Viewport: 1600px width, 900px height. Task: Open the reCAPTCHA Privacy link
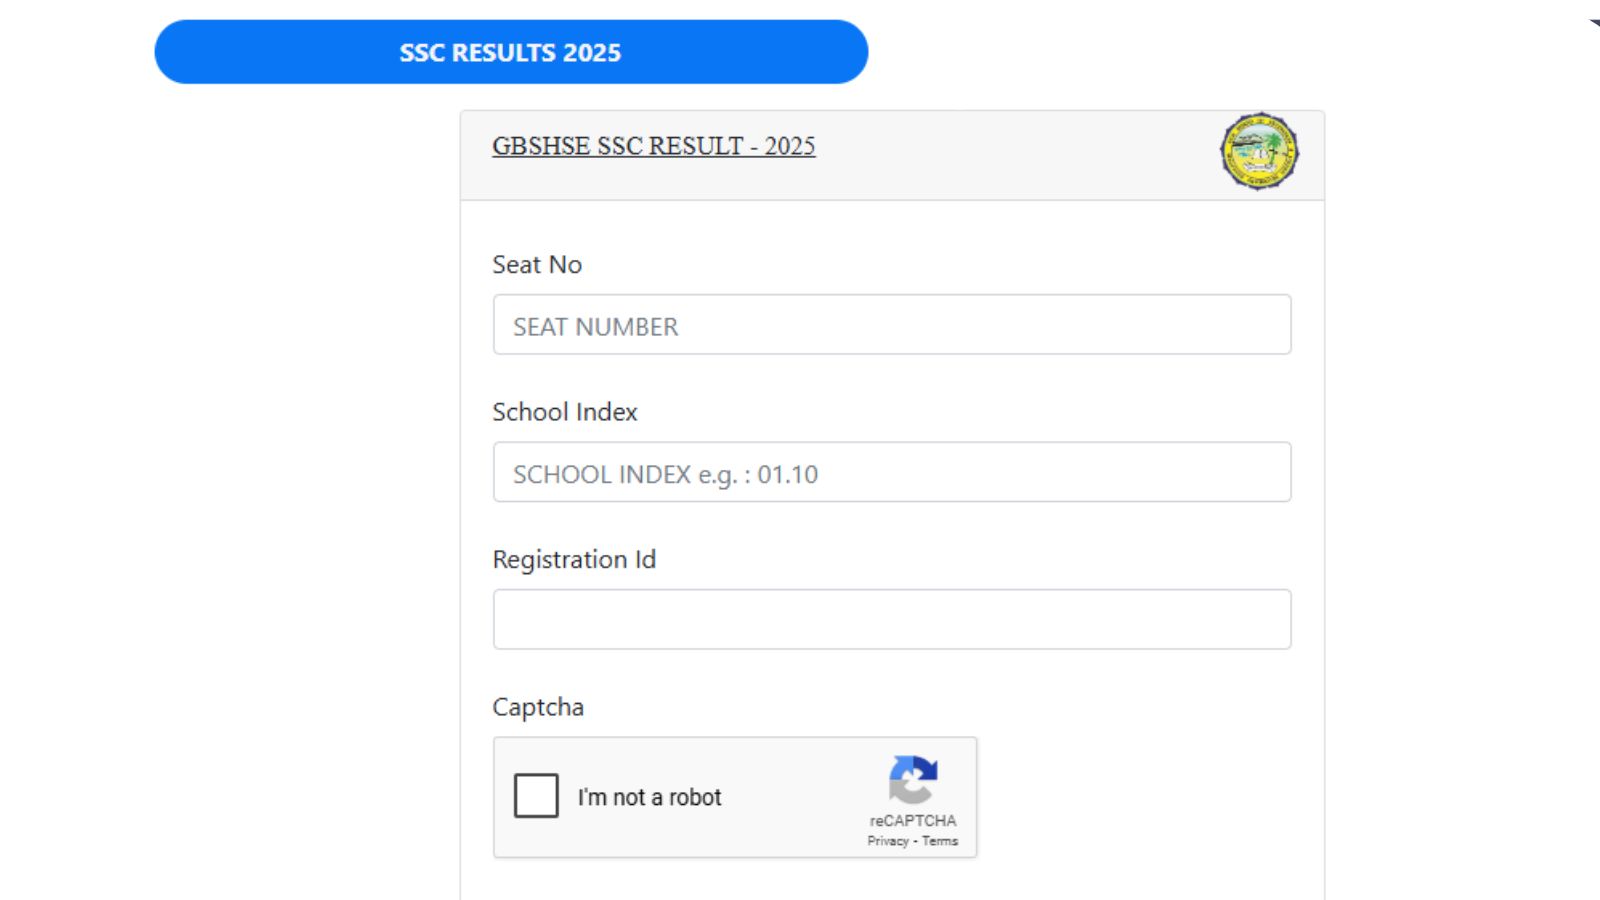click(887, 841)
